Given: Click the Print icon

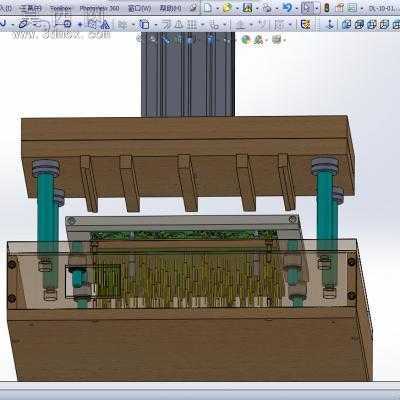Looking at the screenshot, I should click(x=267, y=8).
